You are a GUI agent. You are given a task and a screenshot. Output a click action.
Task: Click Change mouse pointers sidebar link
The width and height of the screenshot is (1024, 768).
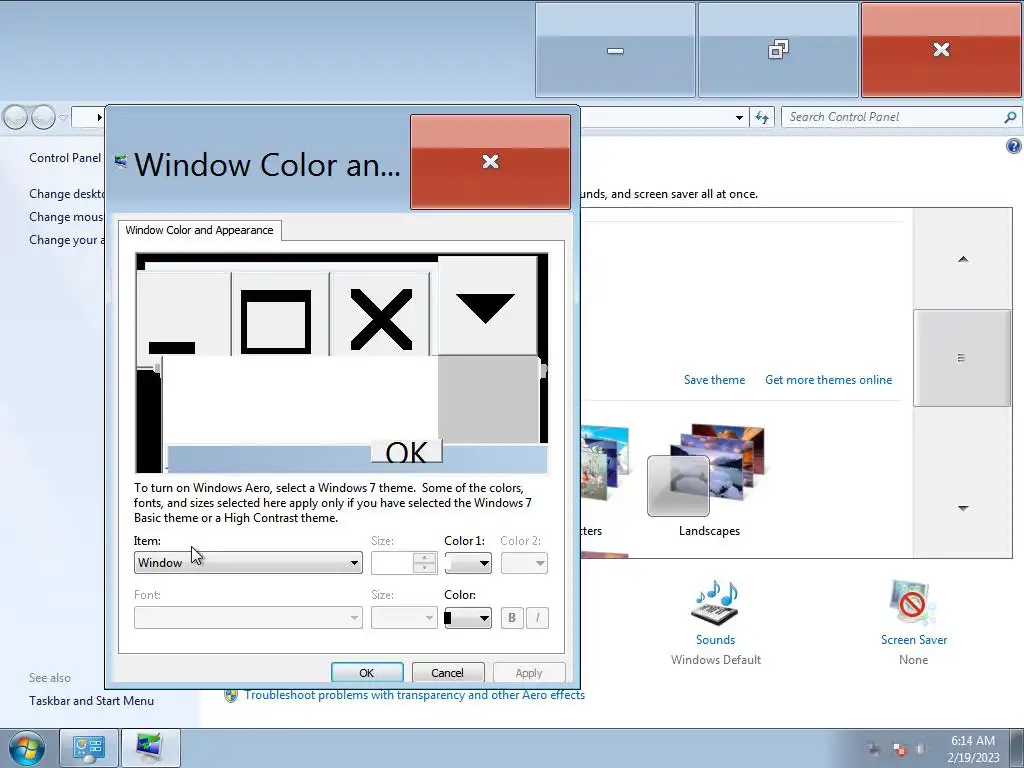[67, 217]
